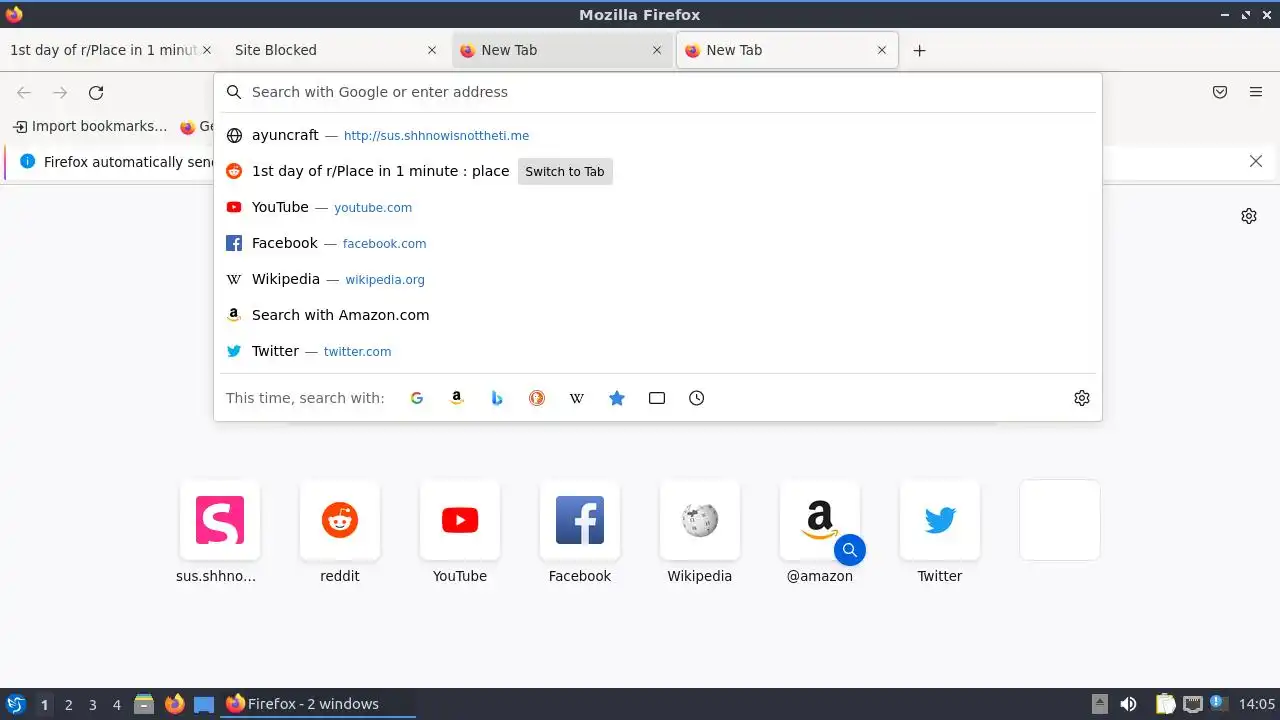Viewport: 1280px width, 720px height.
Task: Switch to workspace 4
Action: 116,705
